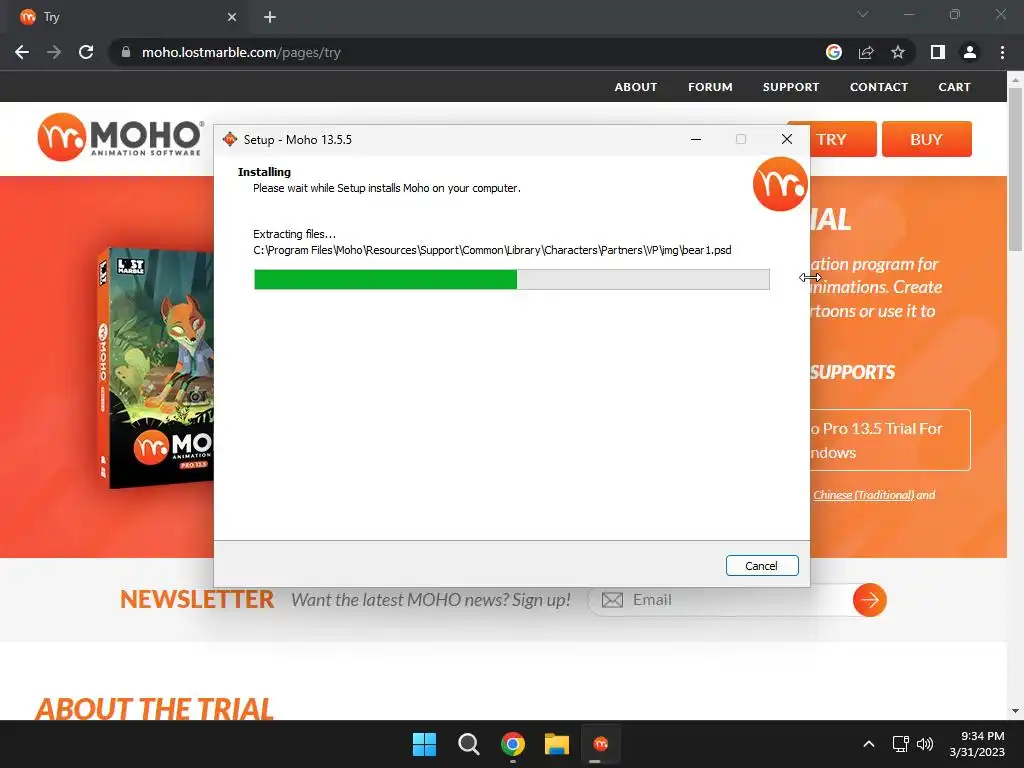
Task: Open the Windows Start menu
Action: (x=424, y=744)
